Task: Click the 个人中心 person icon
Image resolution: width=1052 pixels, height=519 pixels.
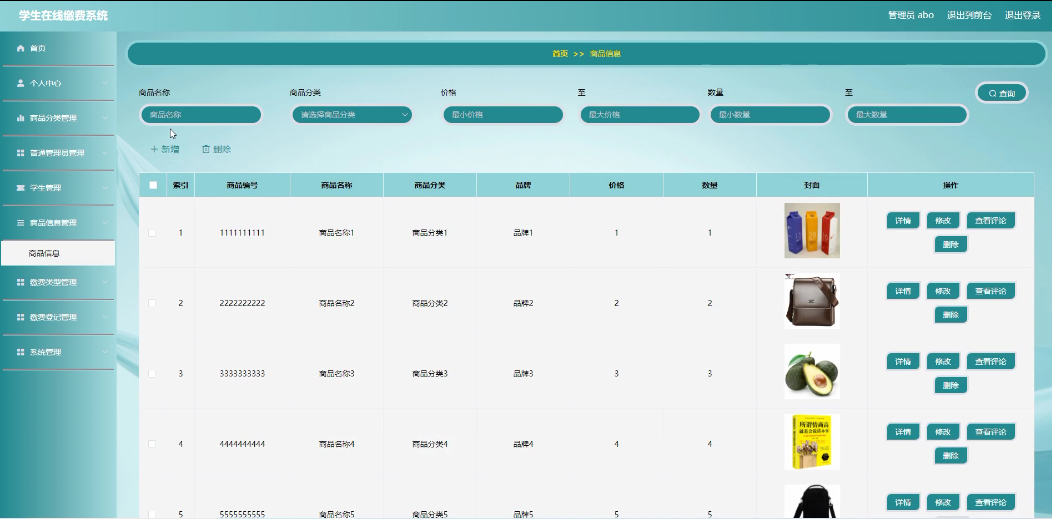Action: click(x=20, y=83)
